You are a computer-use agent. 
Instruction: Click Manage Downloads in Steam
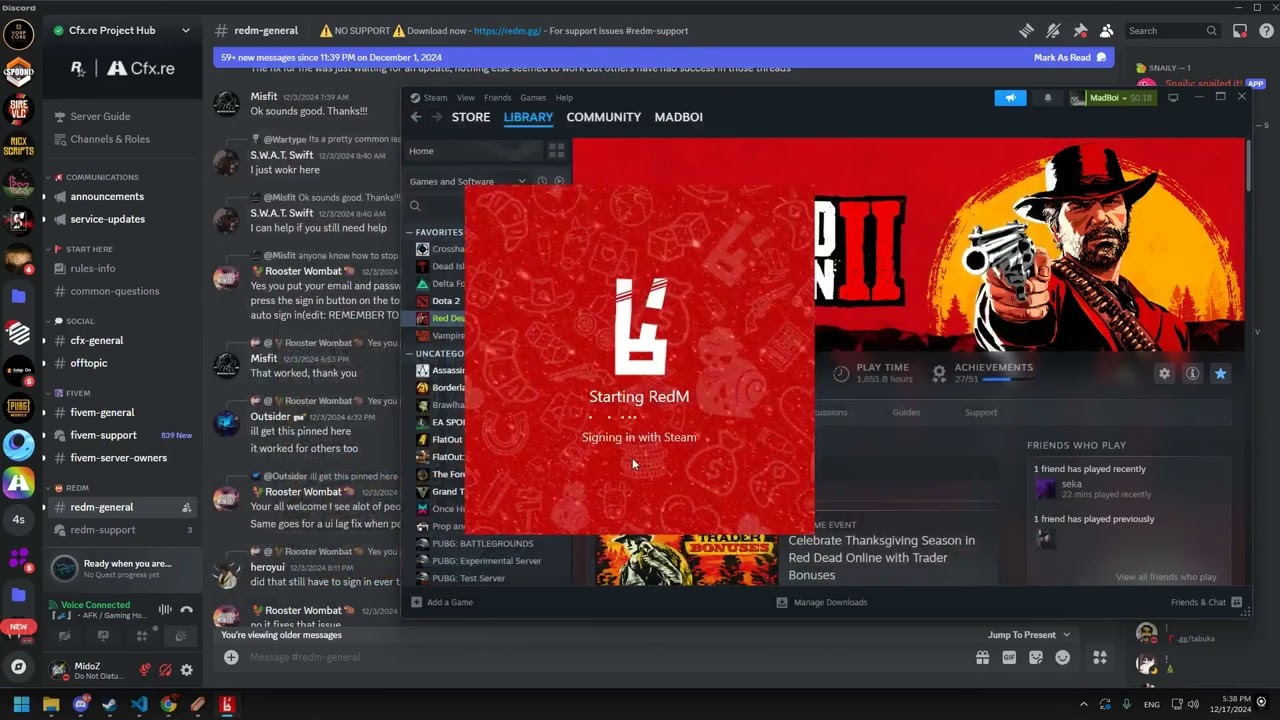point(822,602)
